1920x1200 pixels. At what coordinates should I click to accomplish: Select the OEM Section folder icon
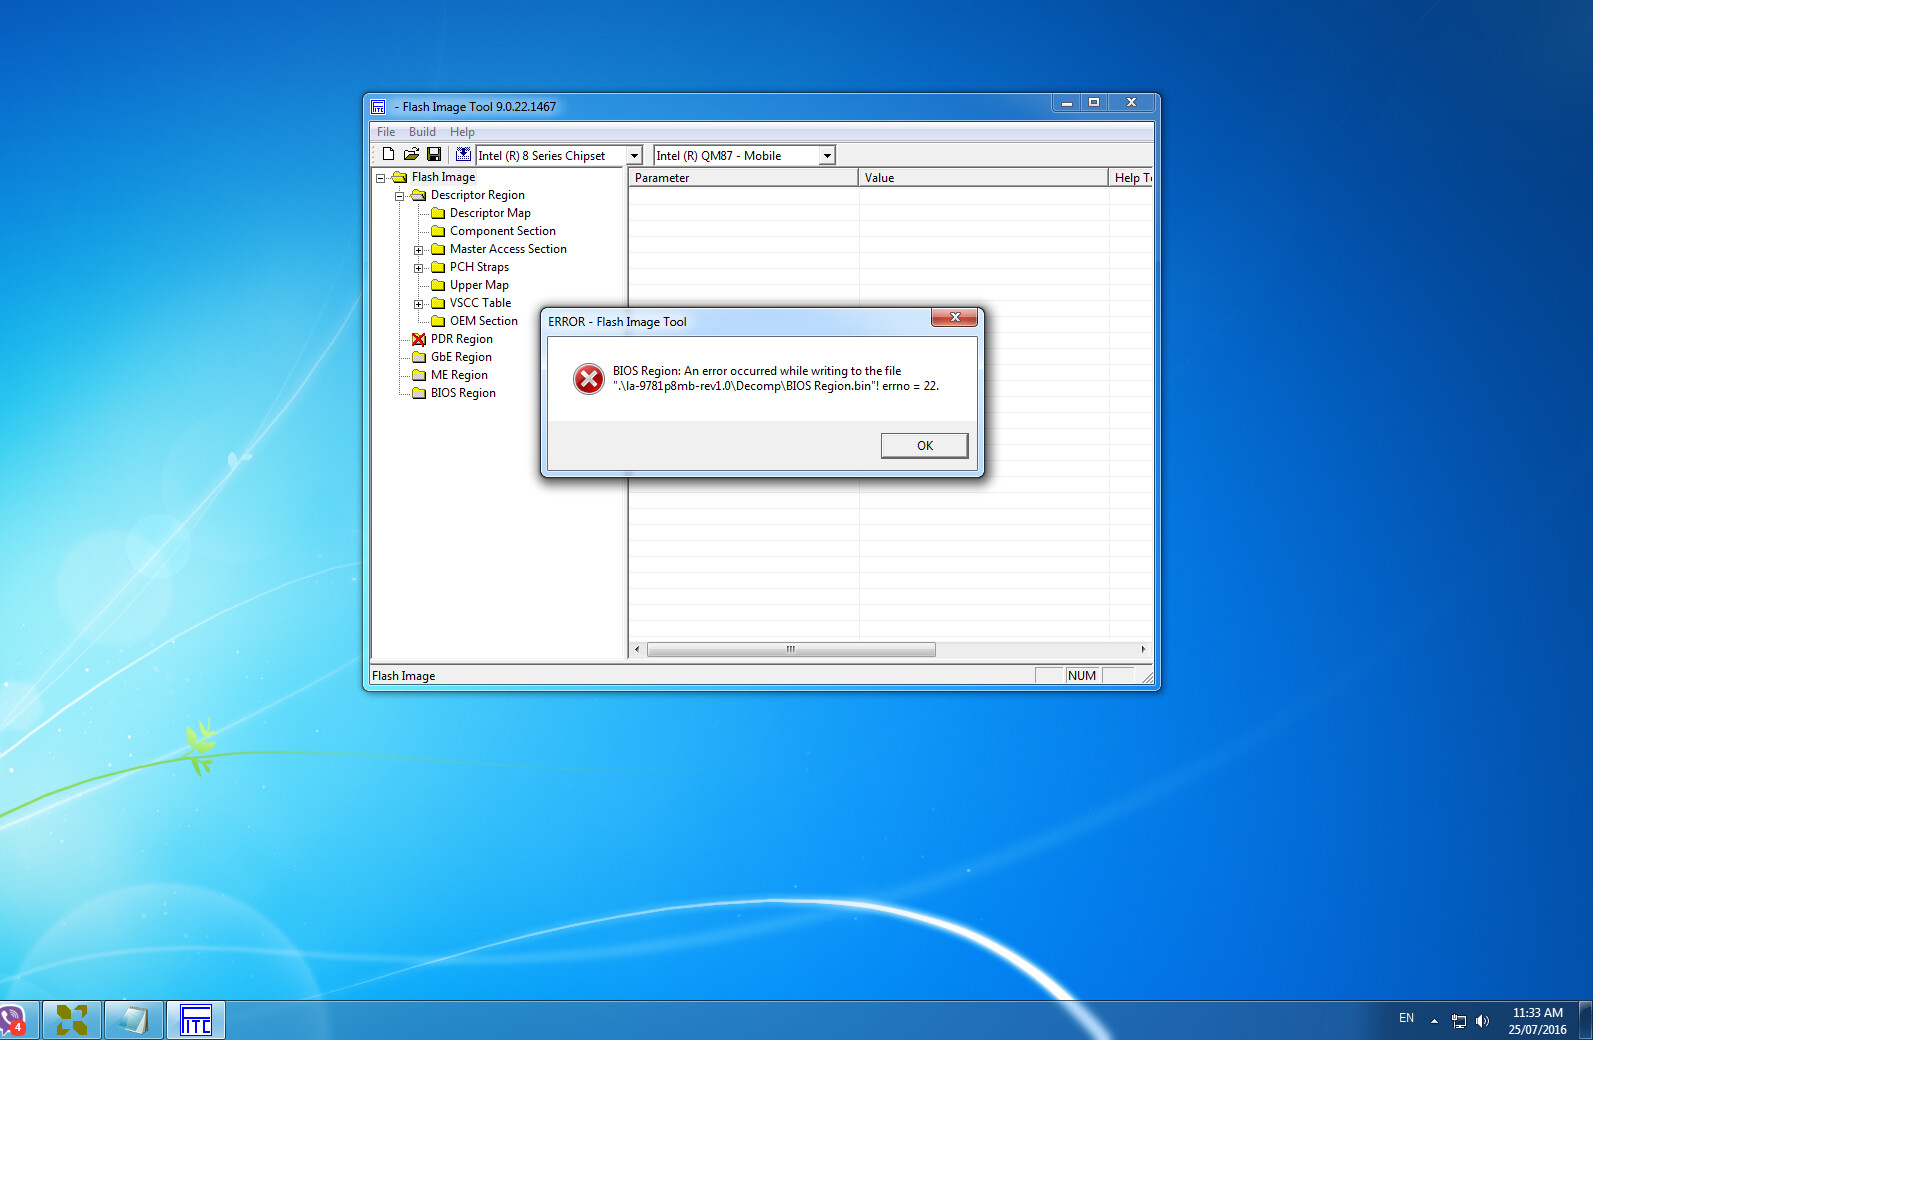438,321
